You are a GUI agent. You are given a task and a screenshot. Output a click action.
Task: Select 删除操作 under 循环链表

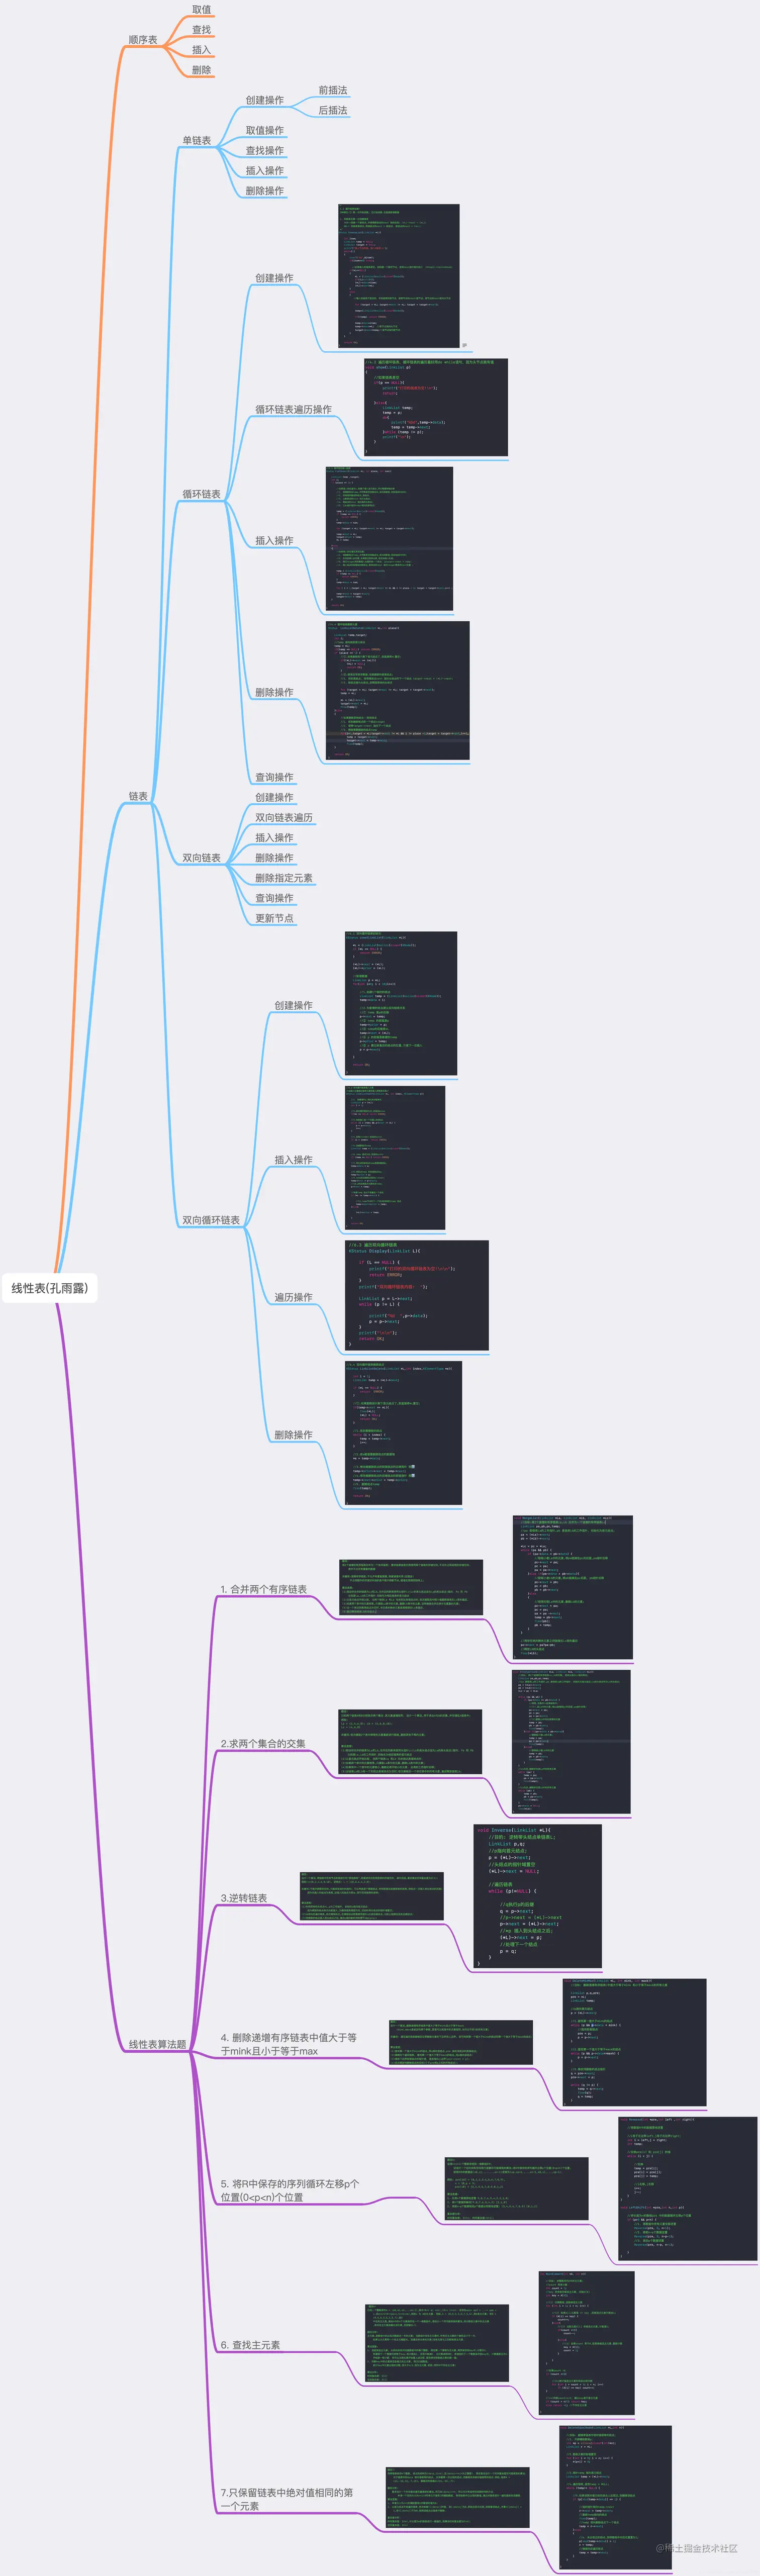[x=274, y=692]
